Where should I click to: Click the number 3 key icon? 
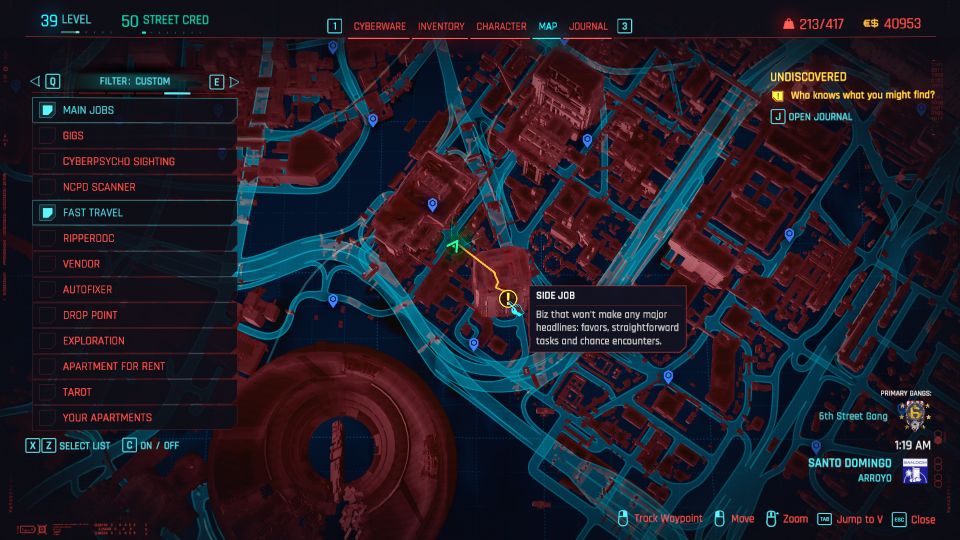pos(624,26)
